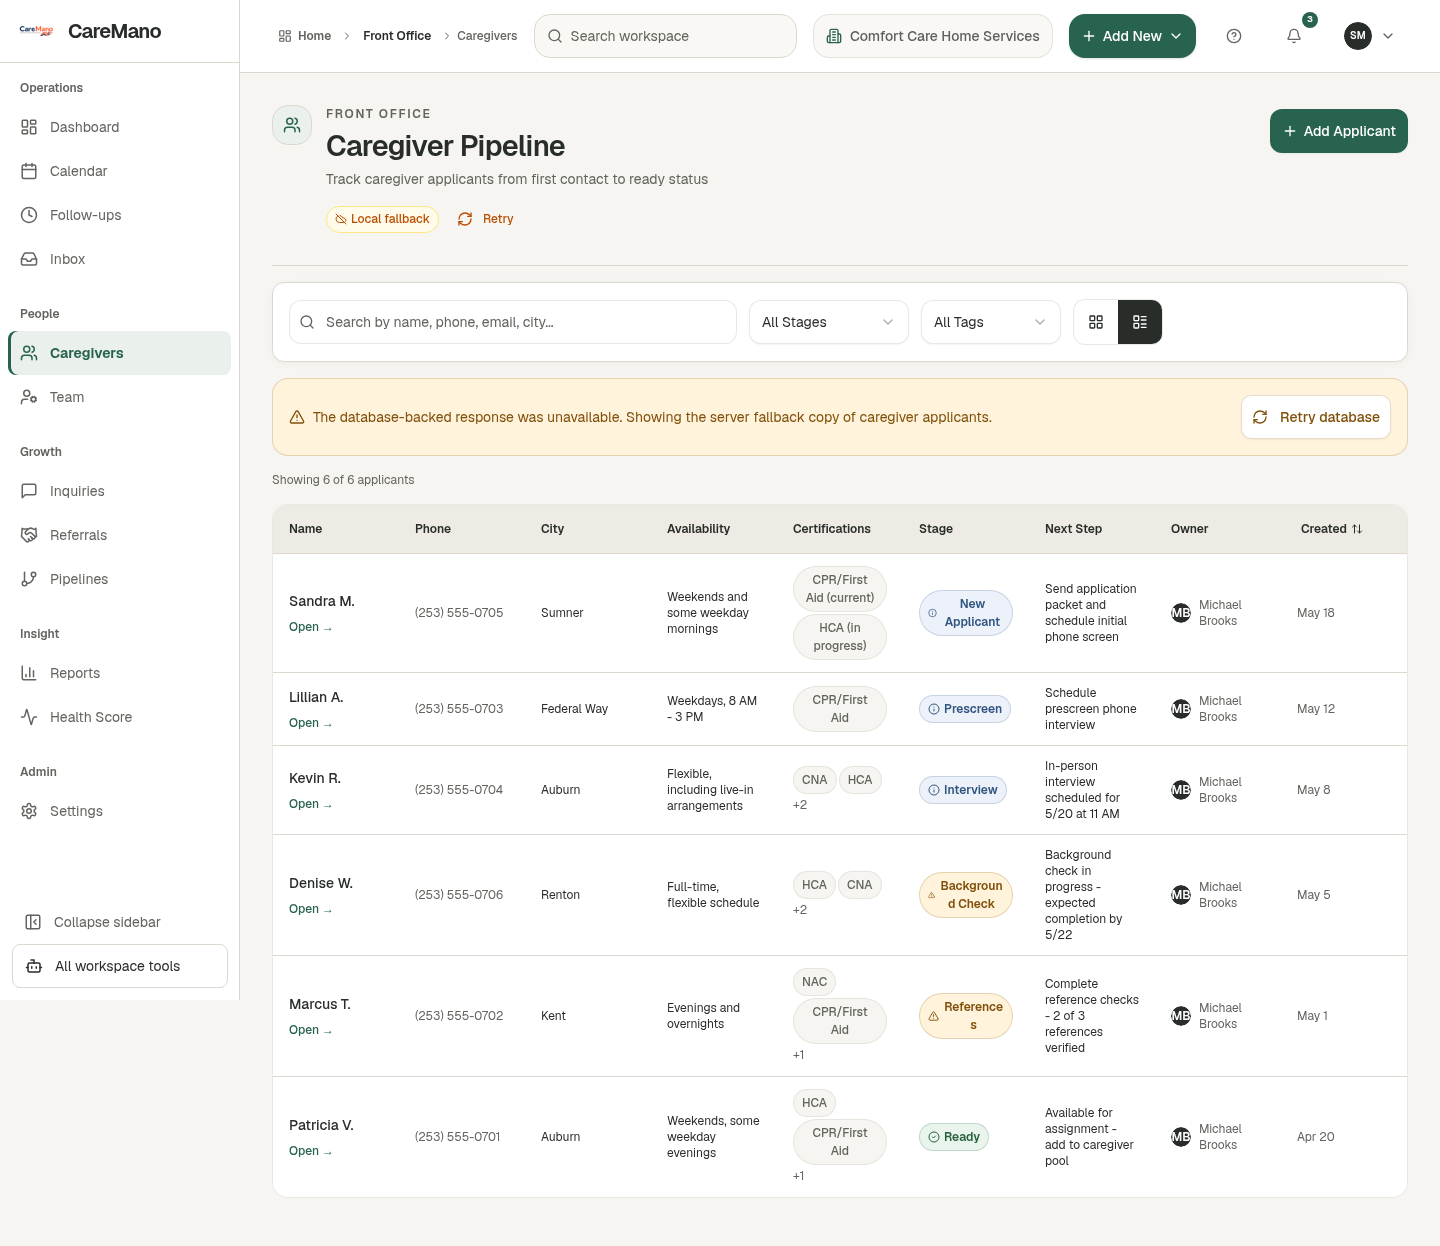Open Patricia V.'s applicant record

(x=310, y=1151)
